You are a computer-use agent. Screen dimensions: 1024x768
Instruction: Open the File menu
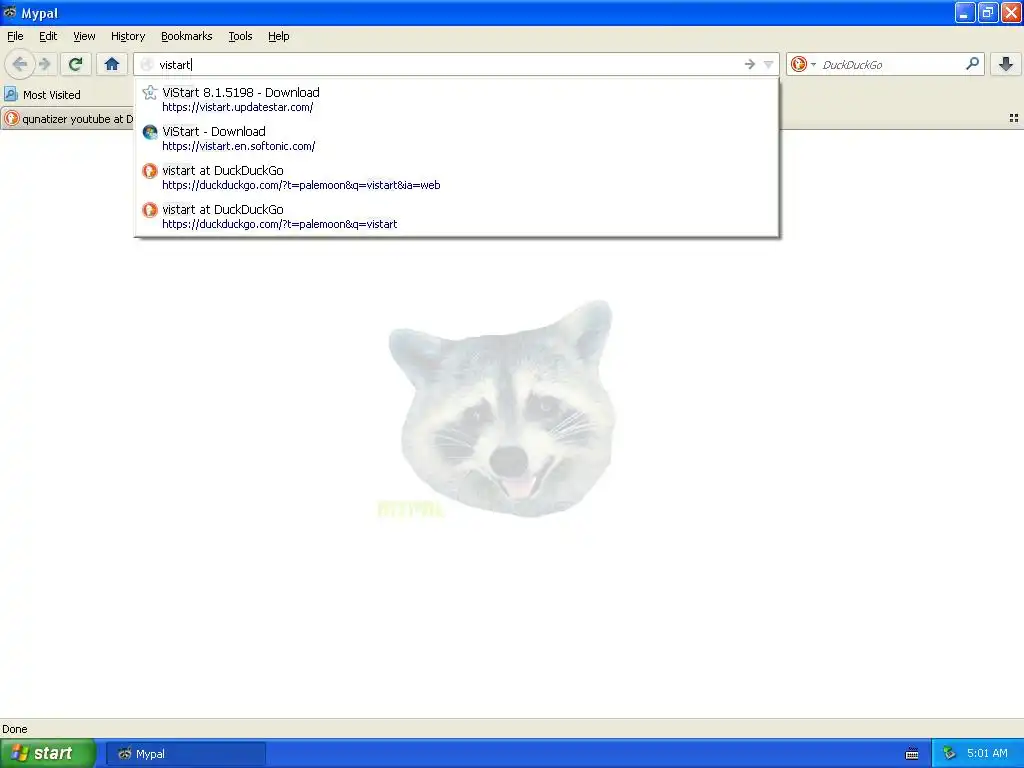coord(15,36)
